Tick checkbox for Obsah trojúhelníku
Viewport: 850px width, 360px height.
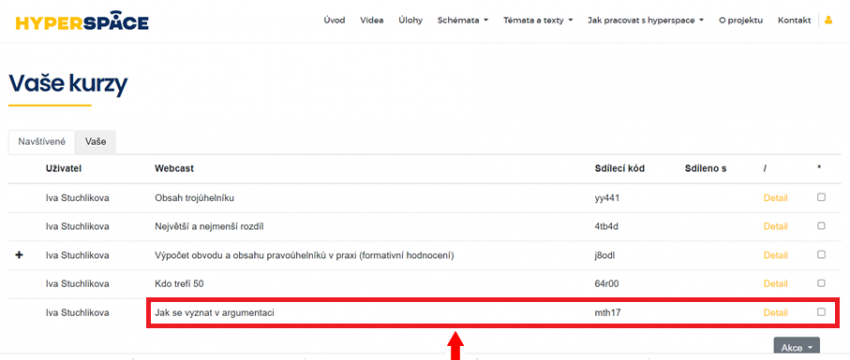click(x=821, y=197)
